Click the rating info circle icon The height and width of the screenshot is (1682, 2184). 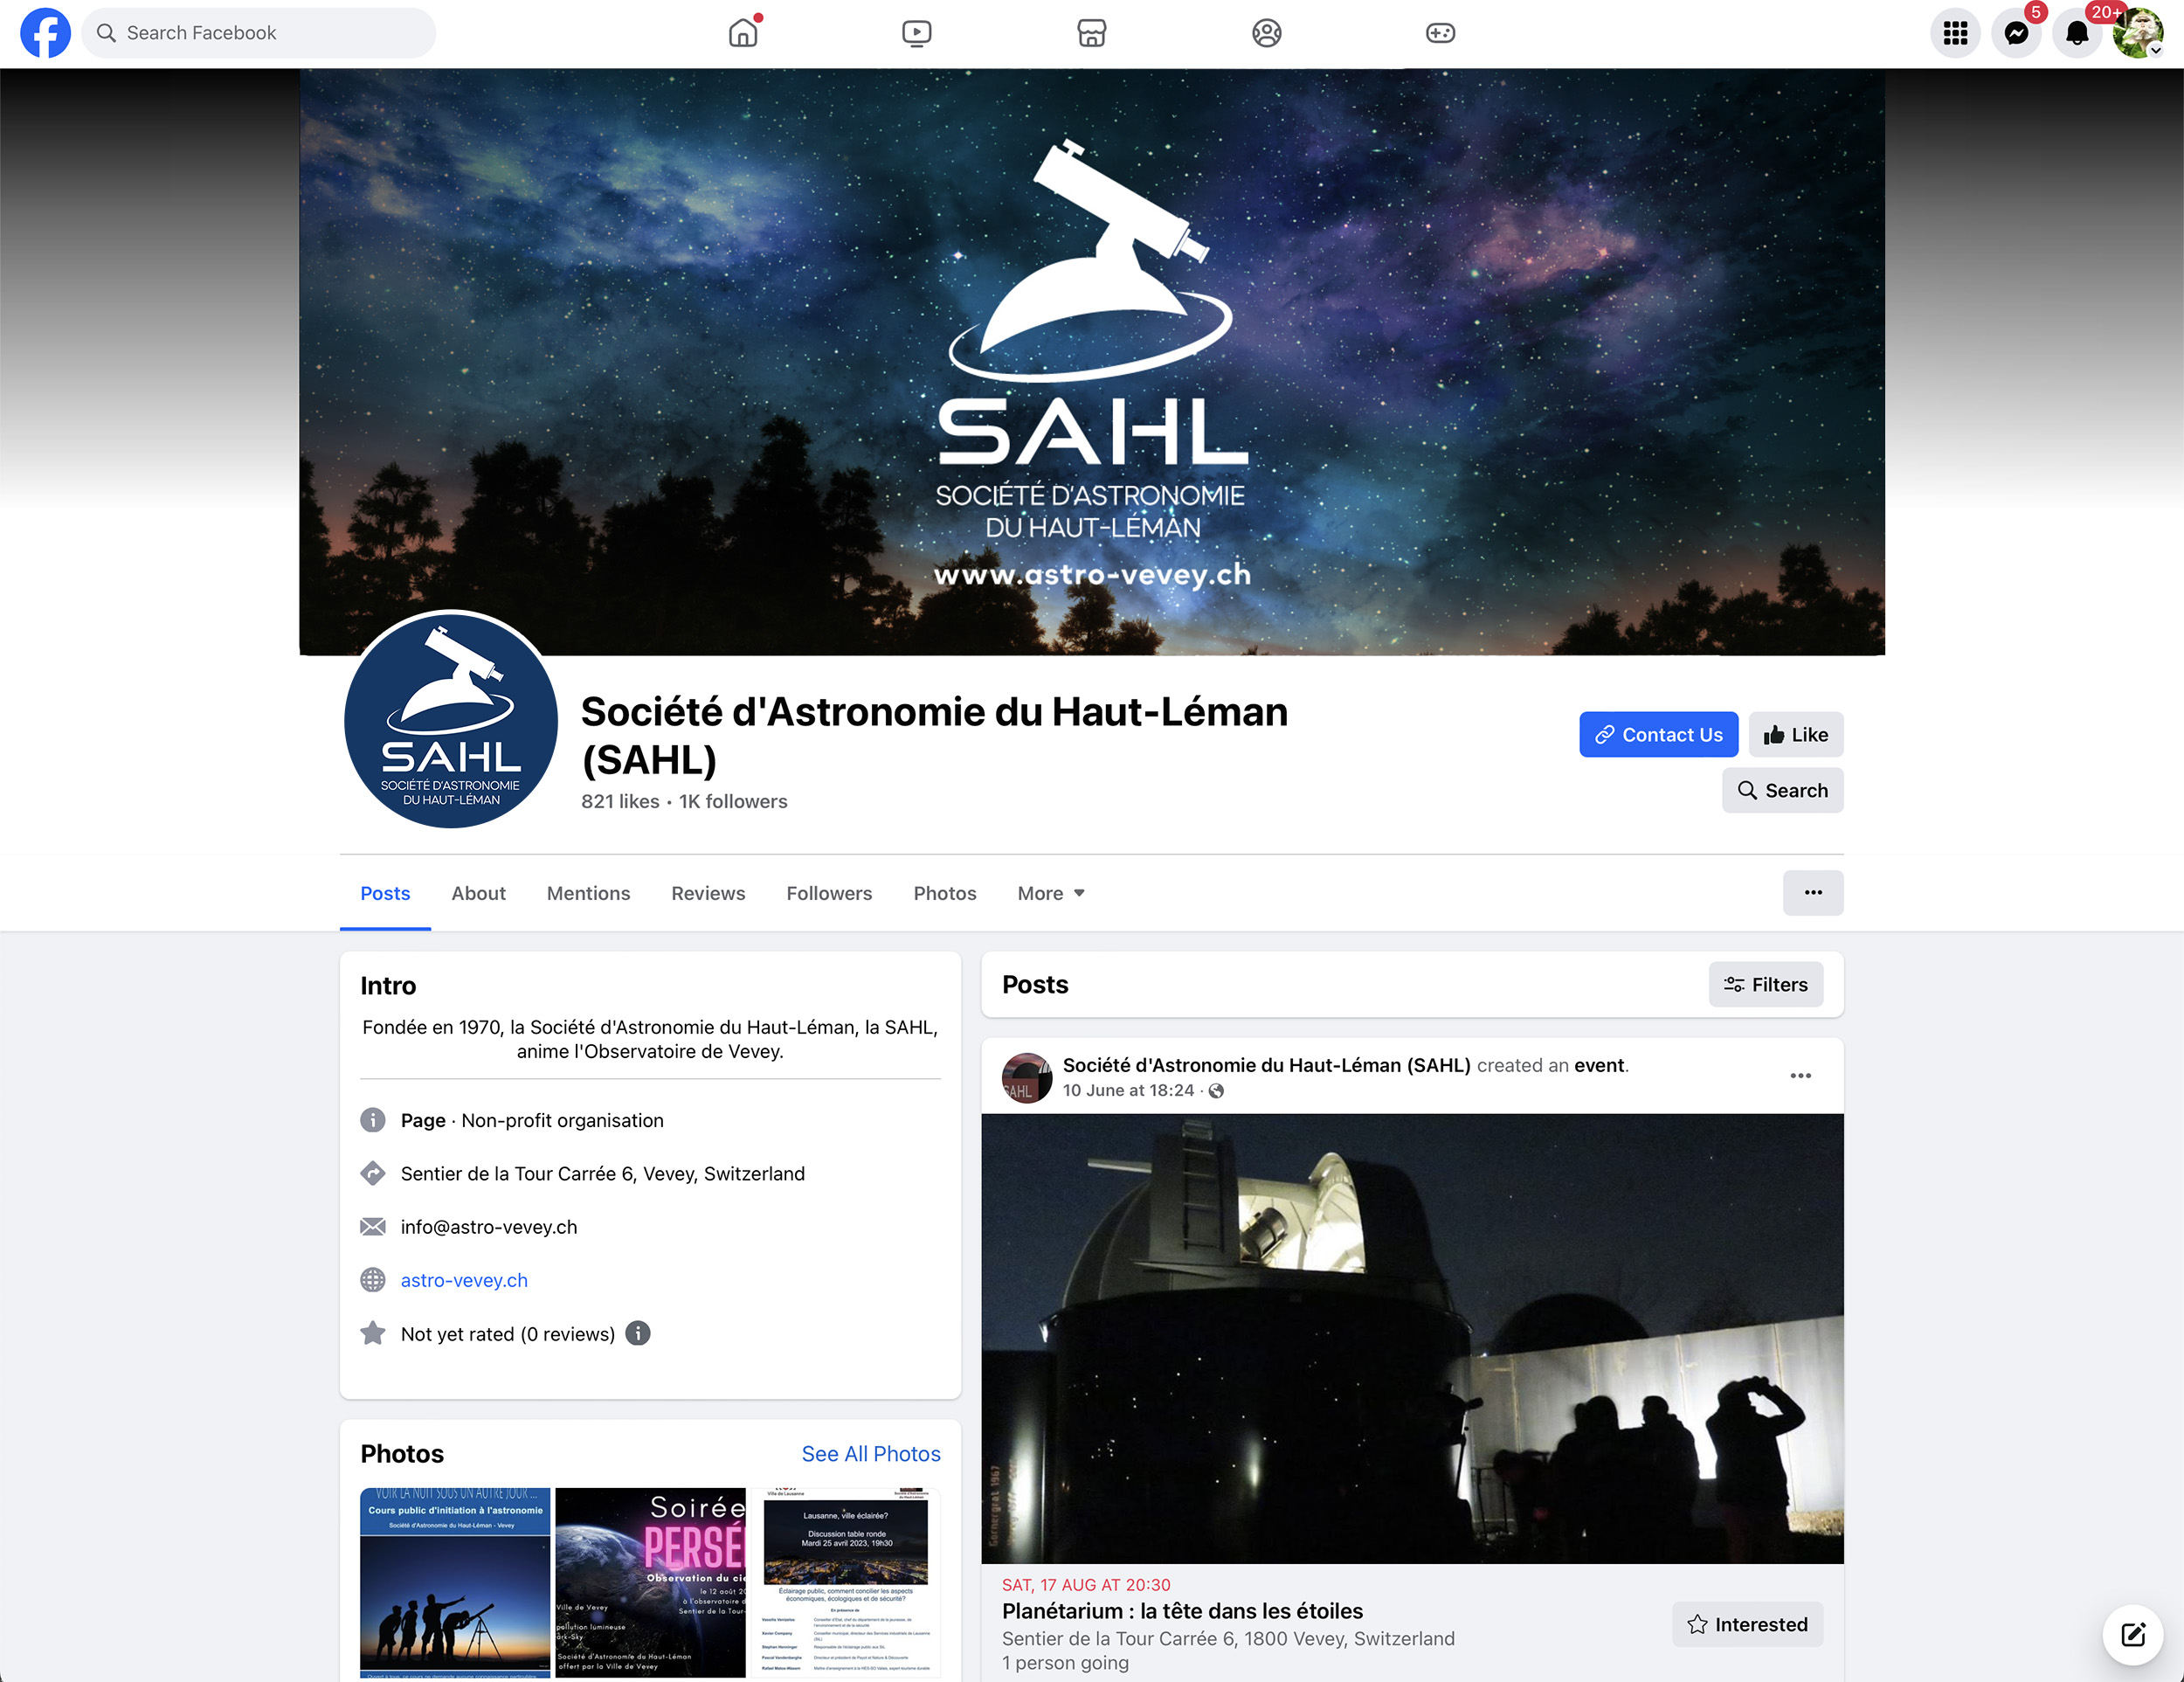click(637, 1333)
